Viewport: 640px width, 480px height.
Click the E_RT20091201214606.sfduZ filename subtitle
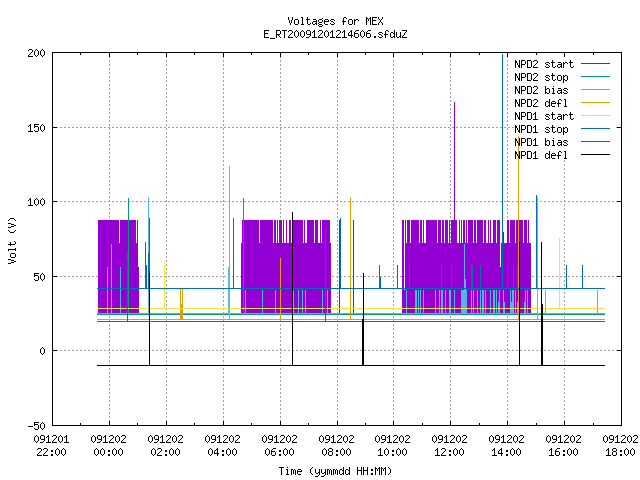pyautogui.click(x=335, y=34)
